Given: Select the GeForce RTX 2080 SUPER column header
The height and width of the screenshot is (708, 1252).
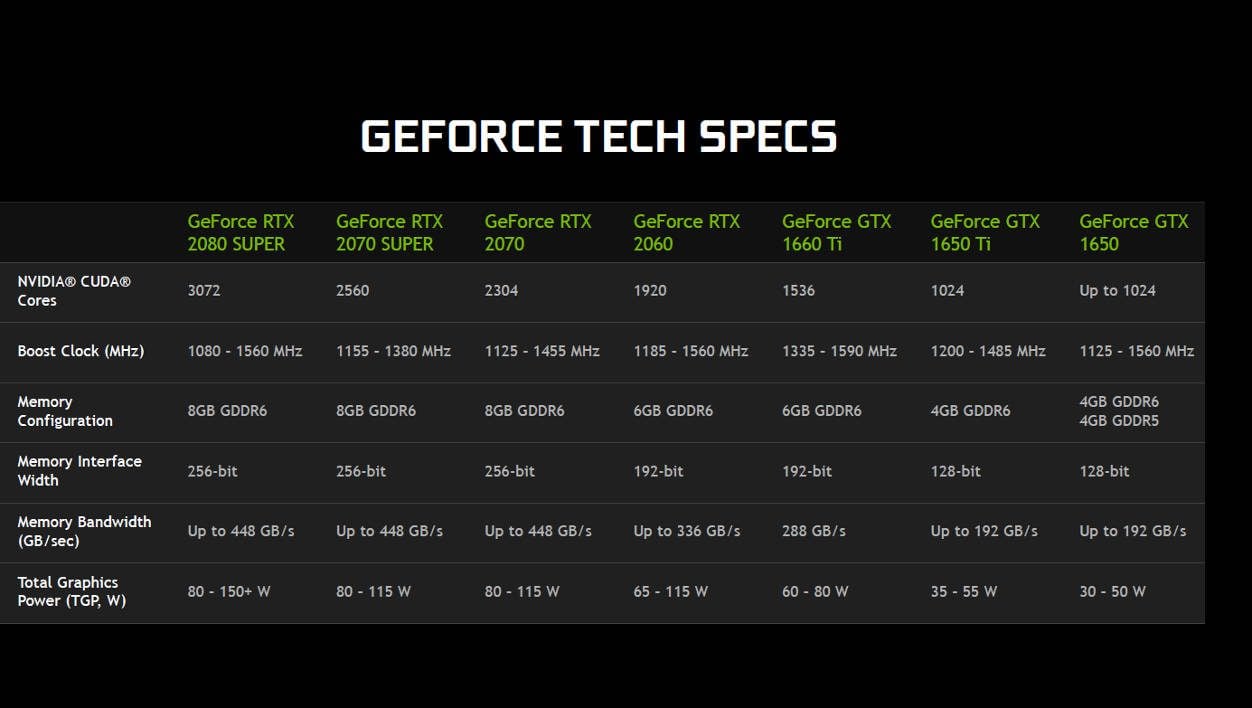Looking at the screenshot, I should point(240,232).
